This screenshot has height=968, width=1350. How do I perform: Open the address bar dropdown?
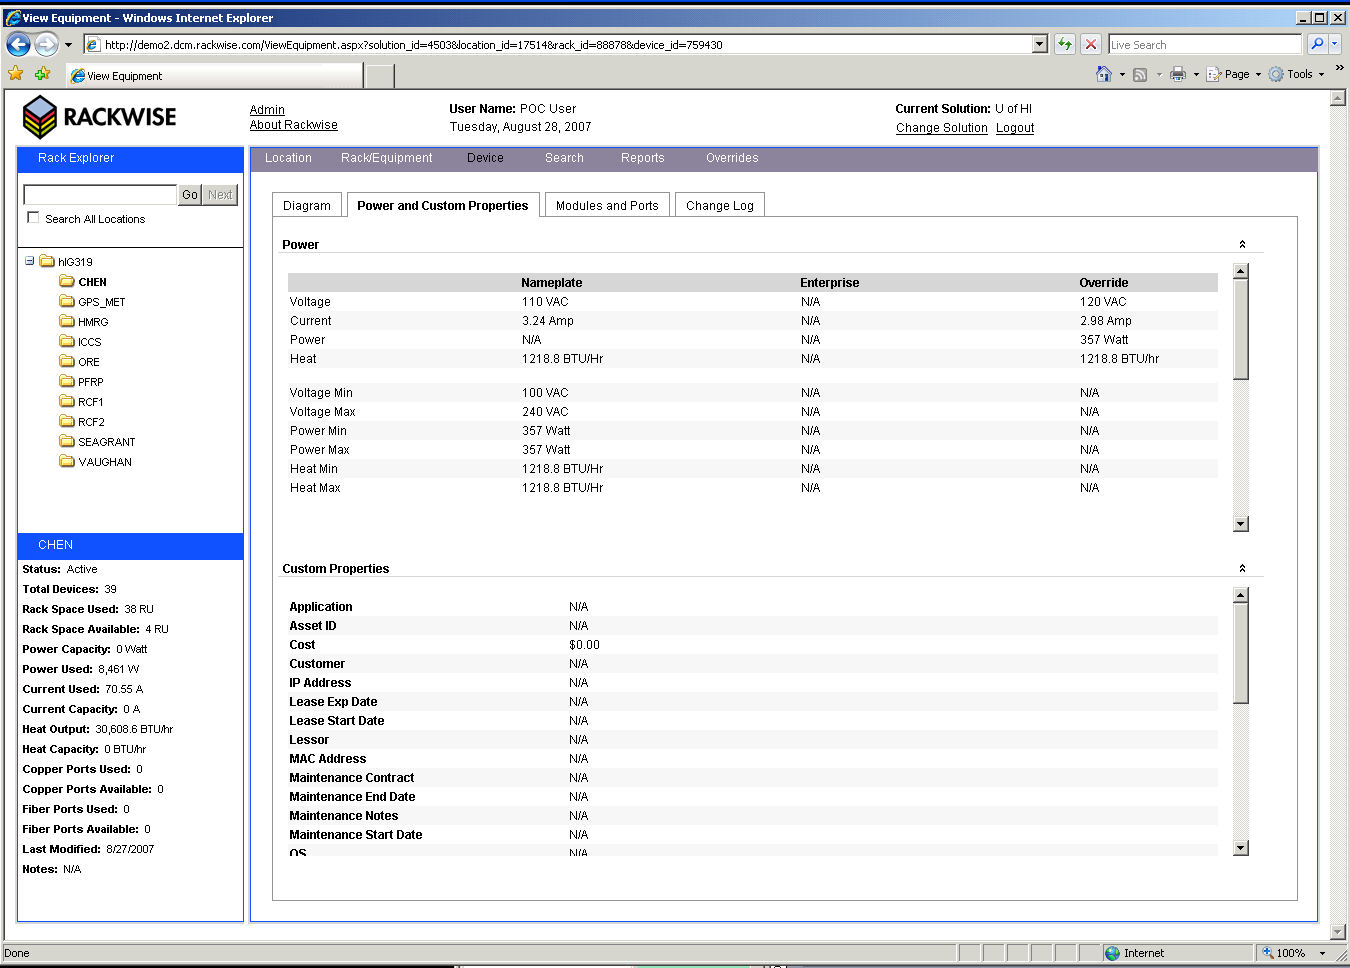tap(1040, 44)
